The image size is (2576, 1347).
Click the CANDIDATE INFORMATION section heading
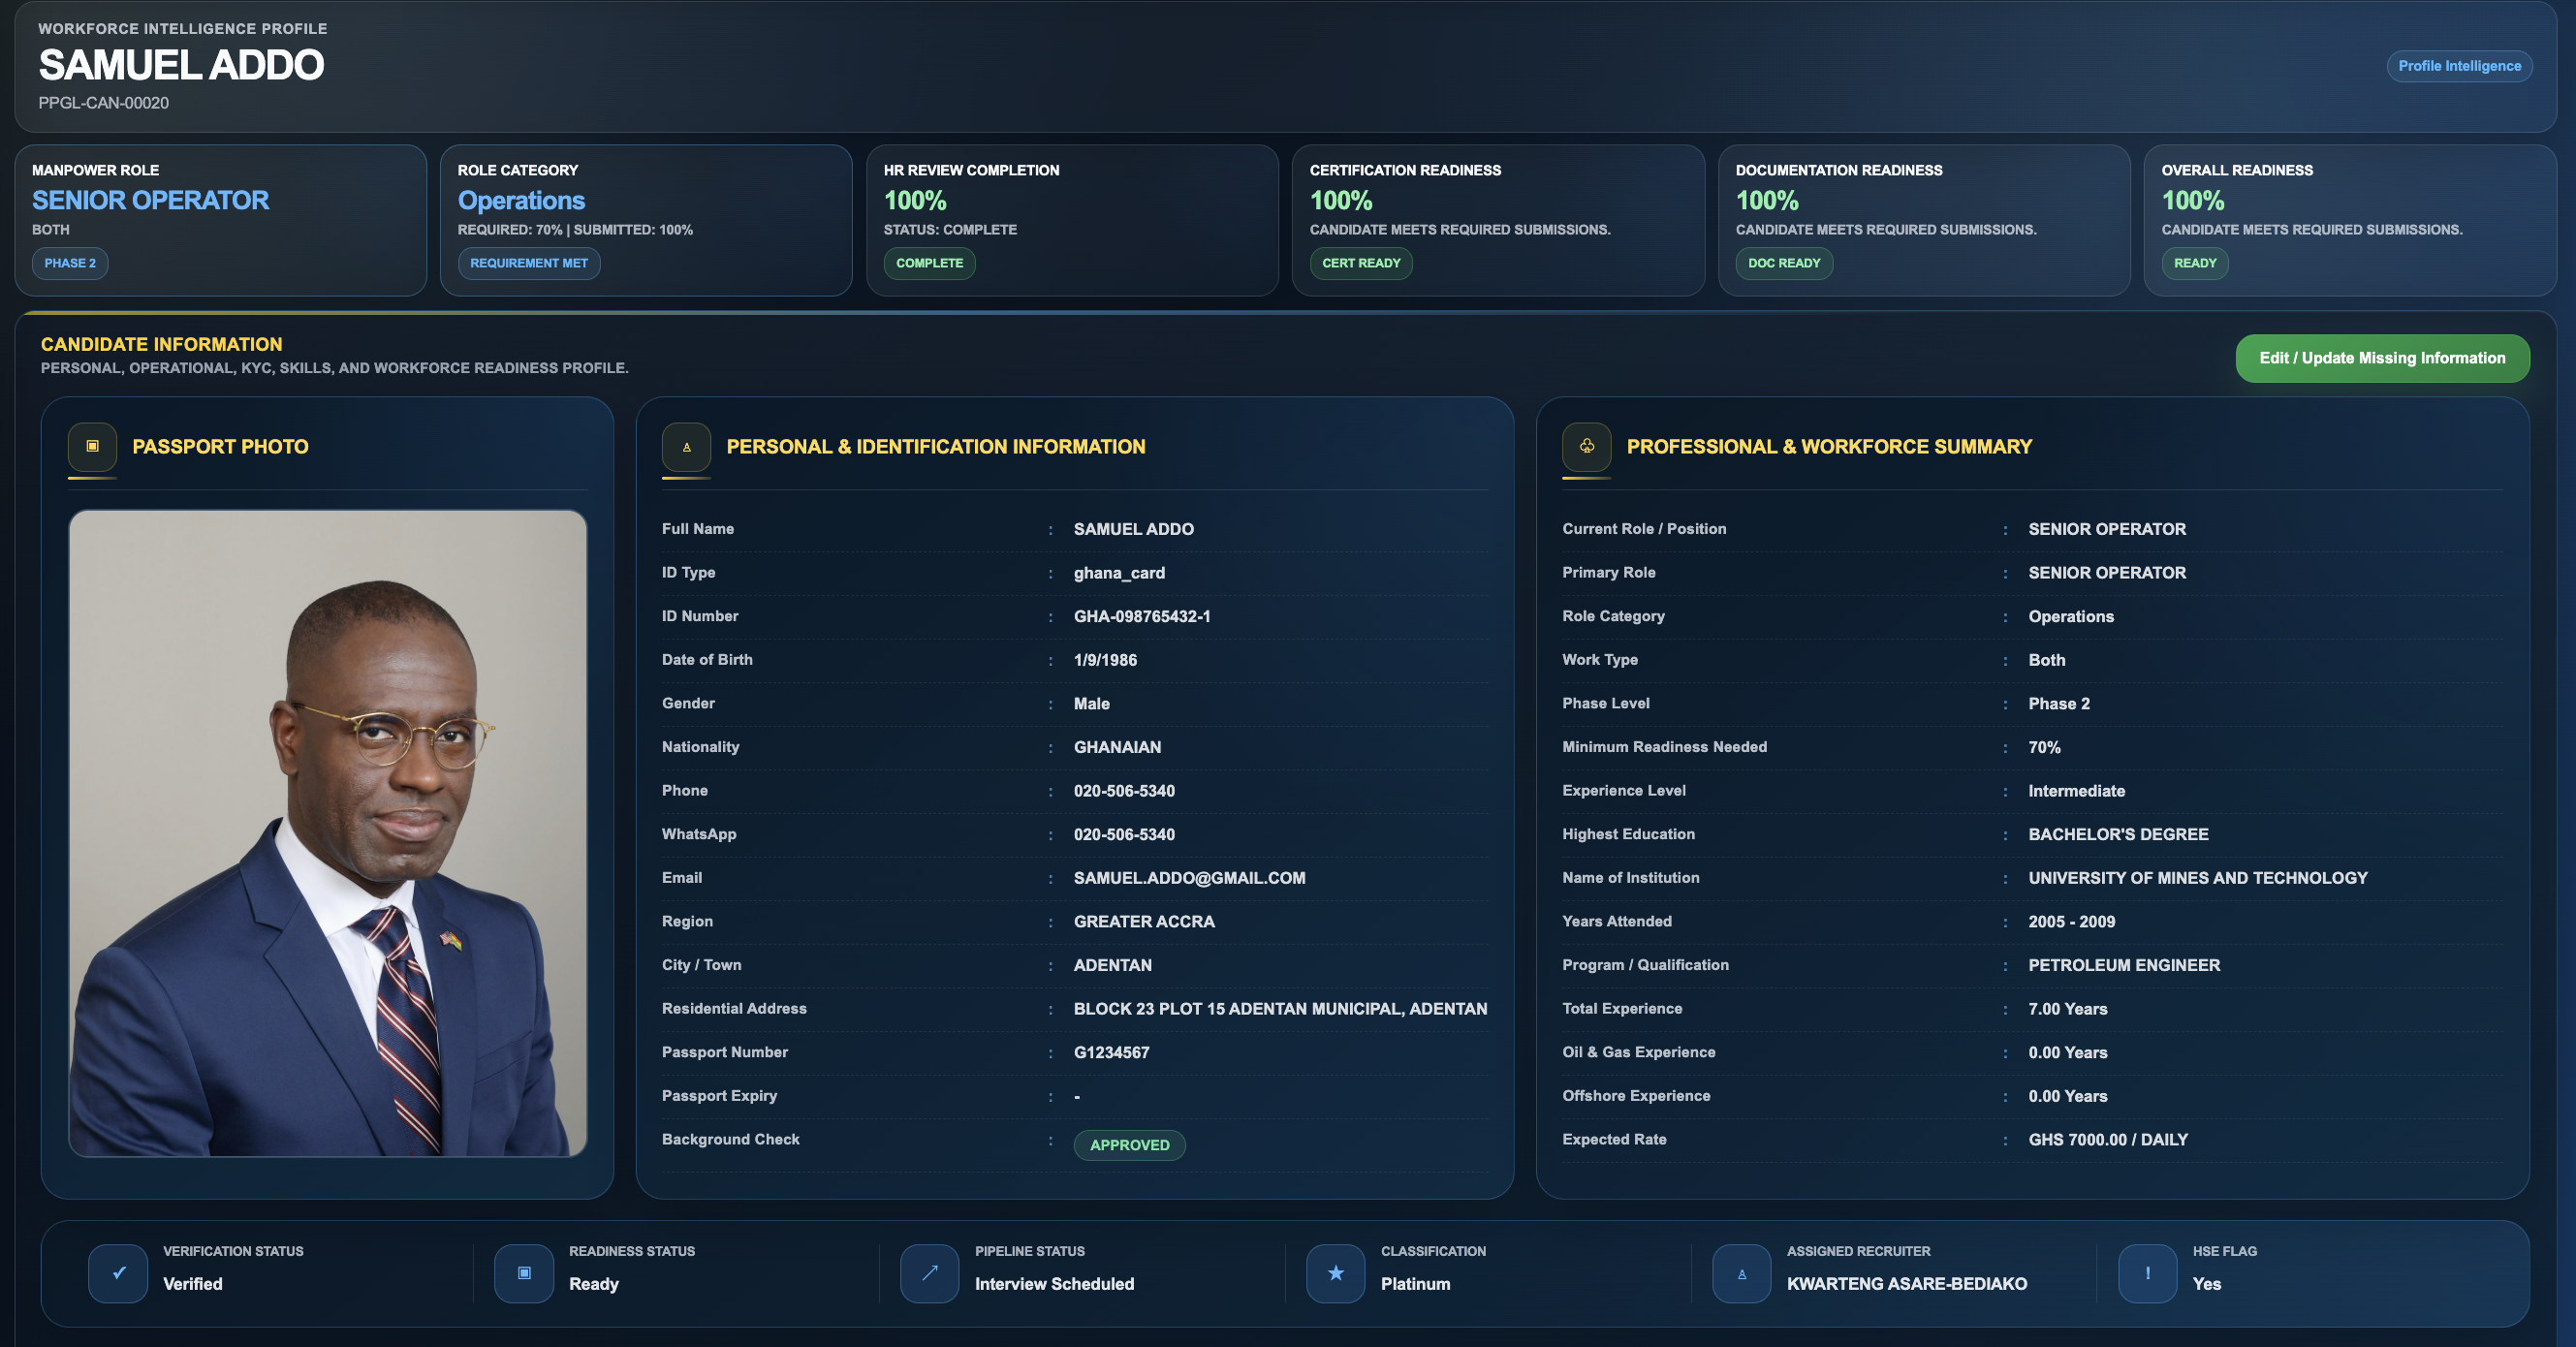tap(161, 344)
